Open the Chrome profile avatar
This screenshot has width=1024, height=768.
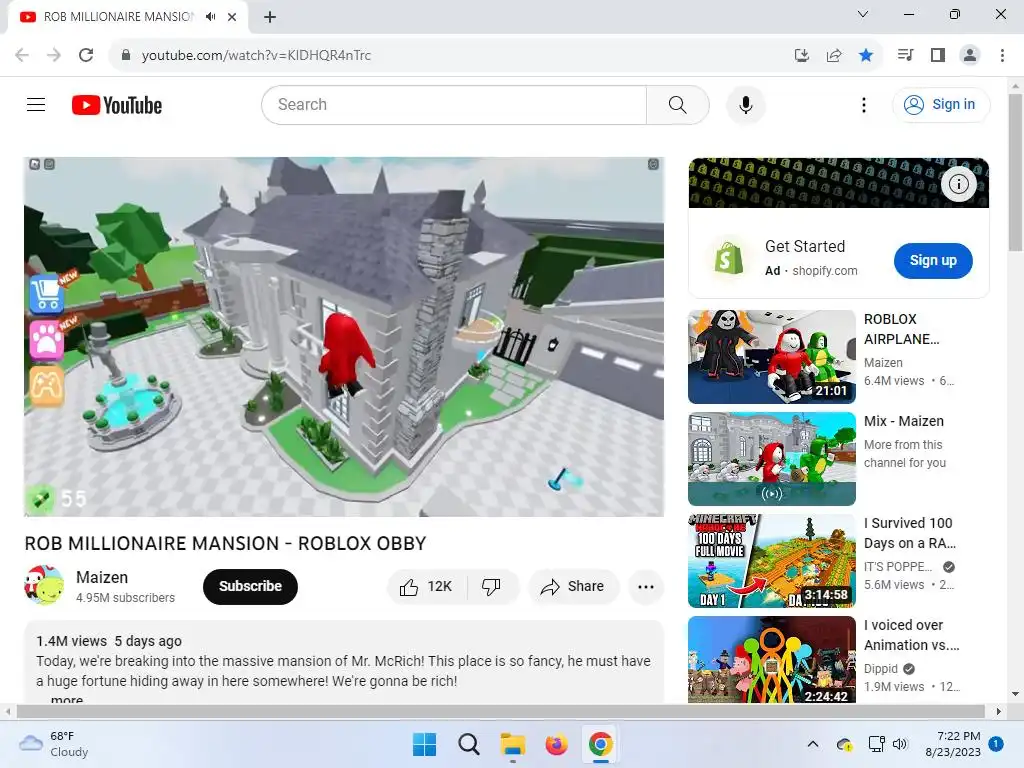pyautogui.click(x=970, y=55)
